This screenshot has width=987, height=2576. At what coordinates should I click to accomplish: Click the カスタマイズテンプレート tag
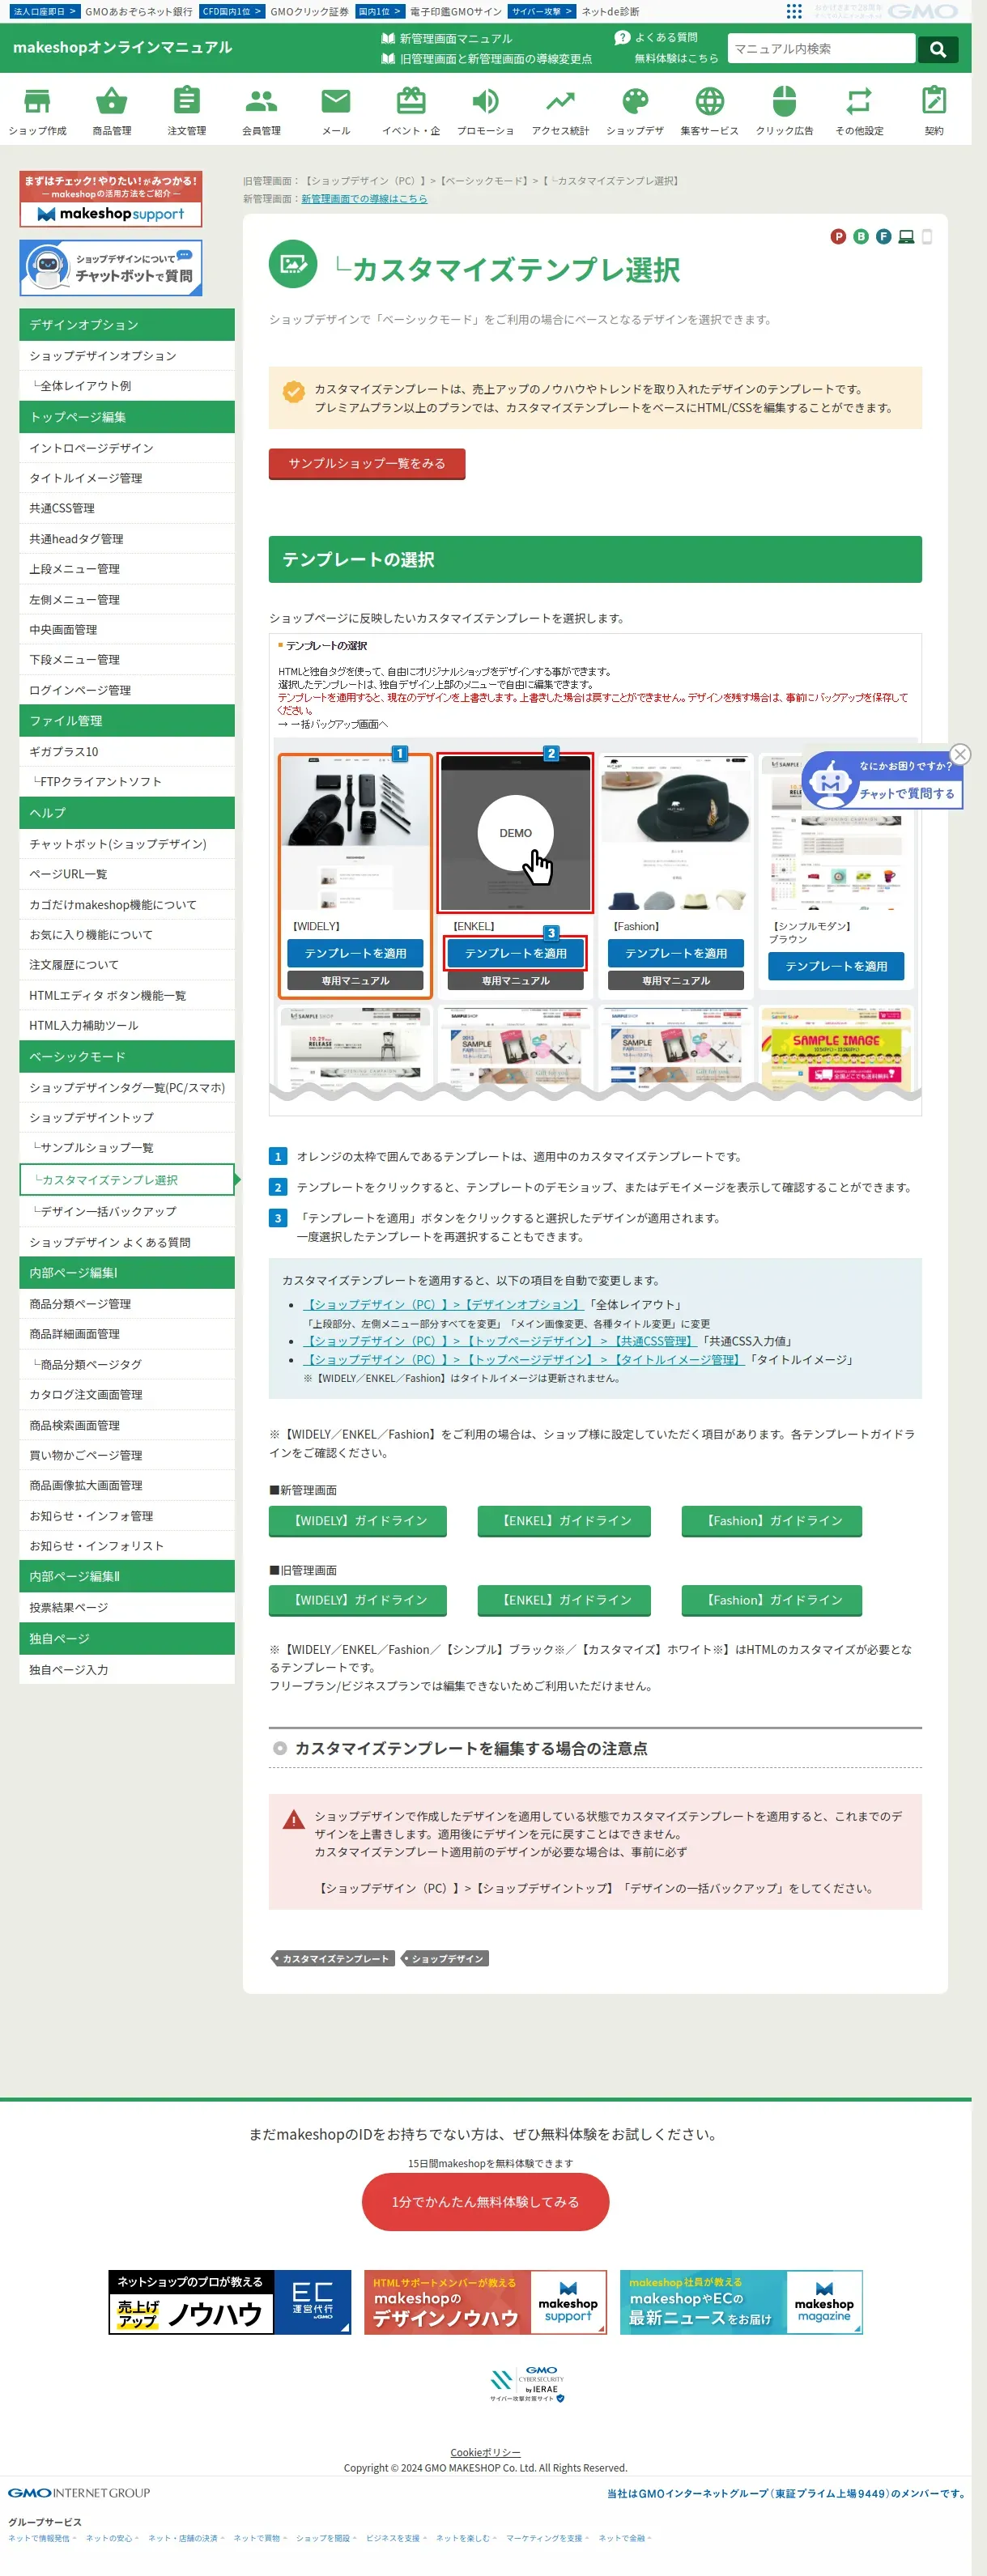(334, 1958)
